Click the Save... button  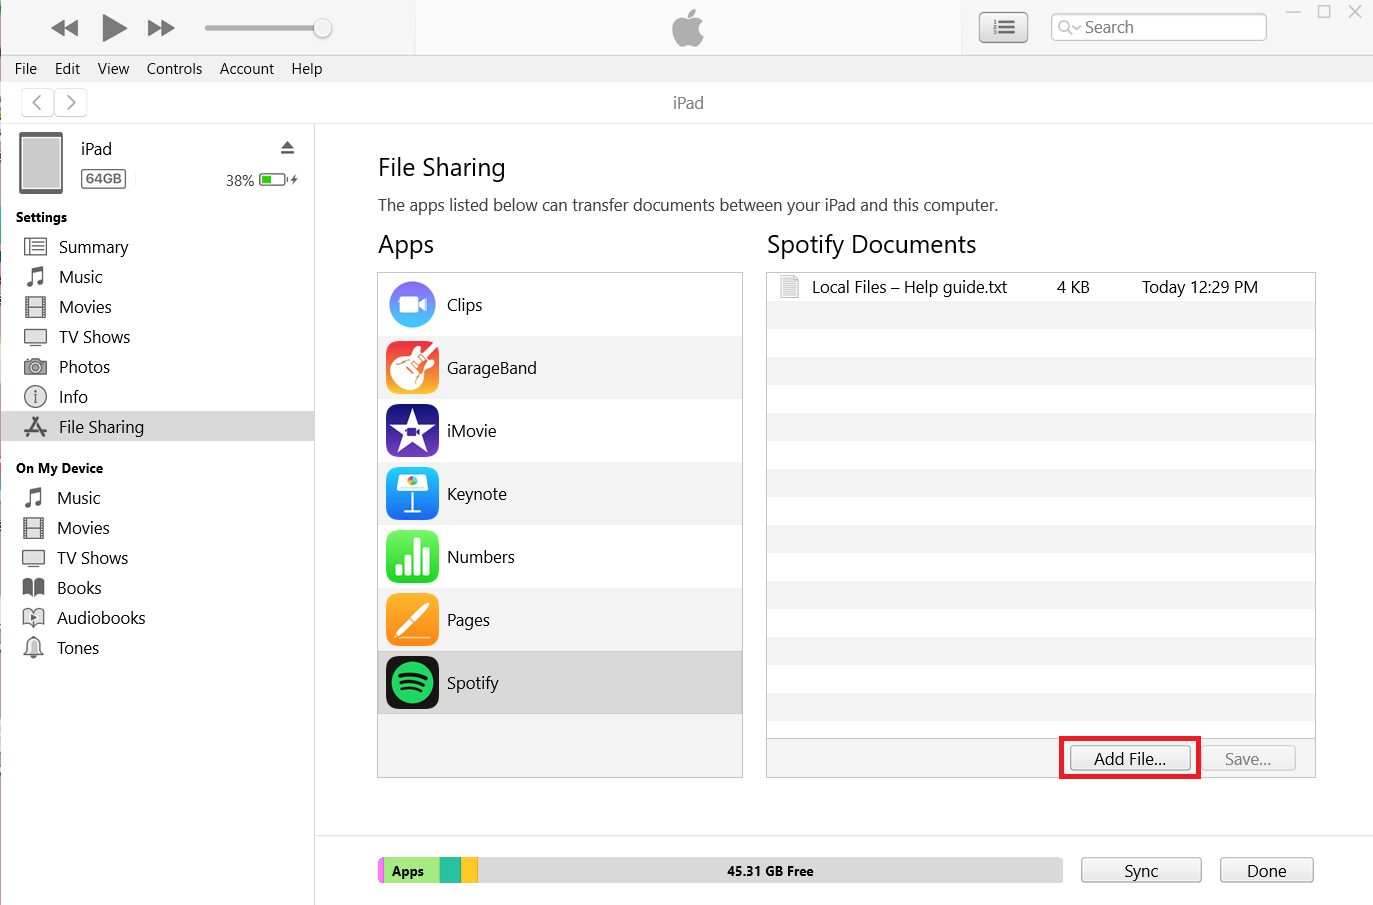coord(1248,759)
